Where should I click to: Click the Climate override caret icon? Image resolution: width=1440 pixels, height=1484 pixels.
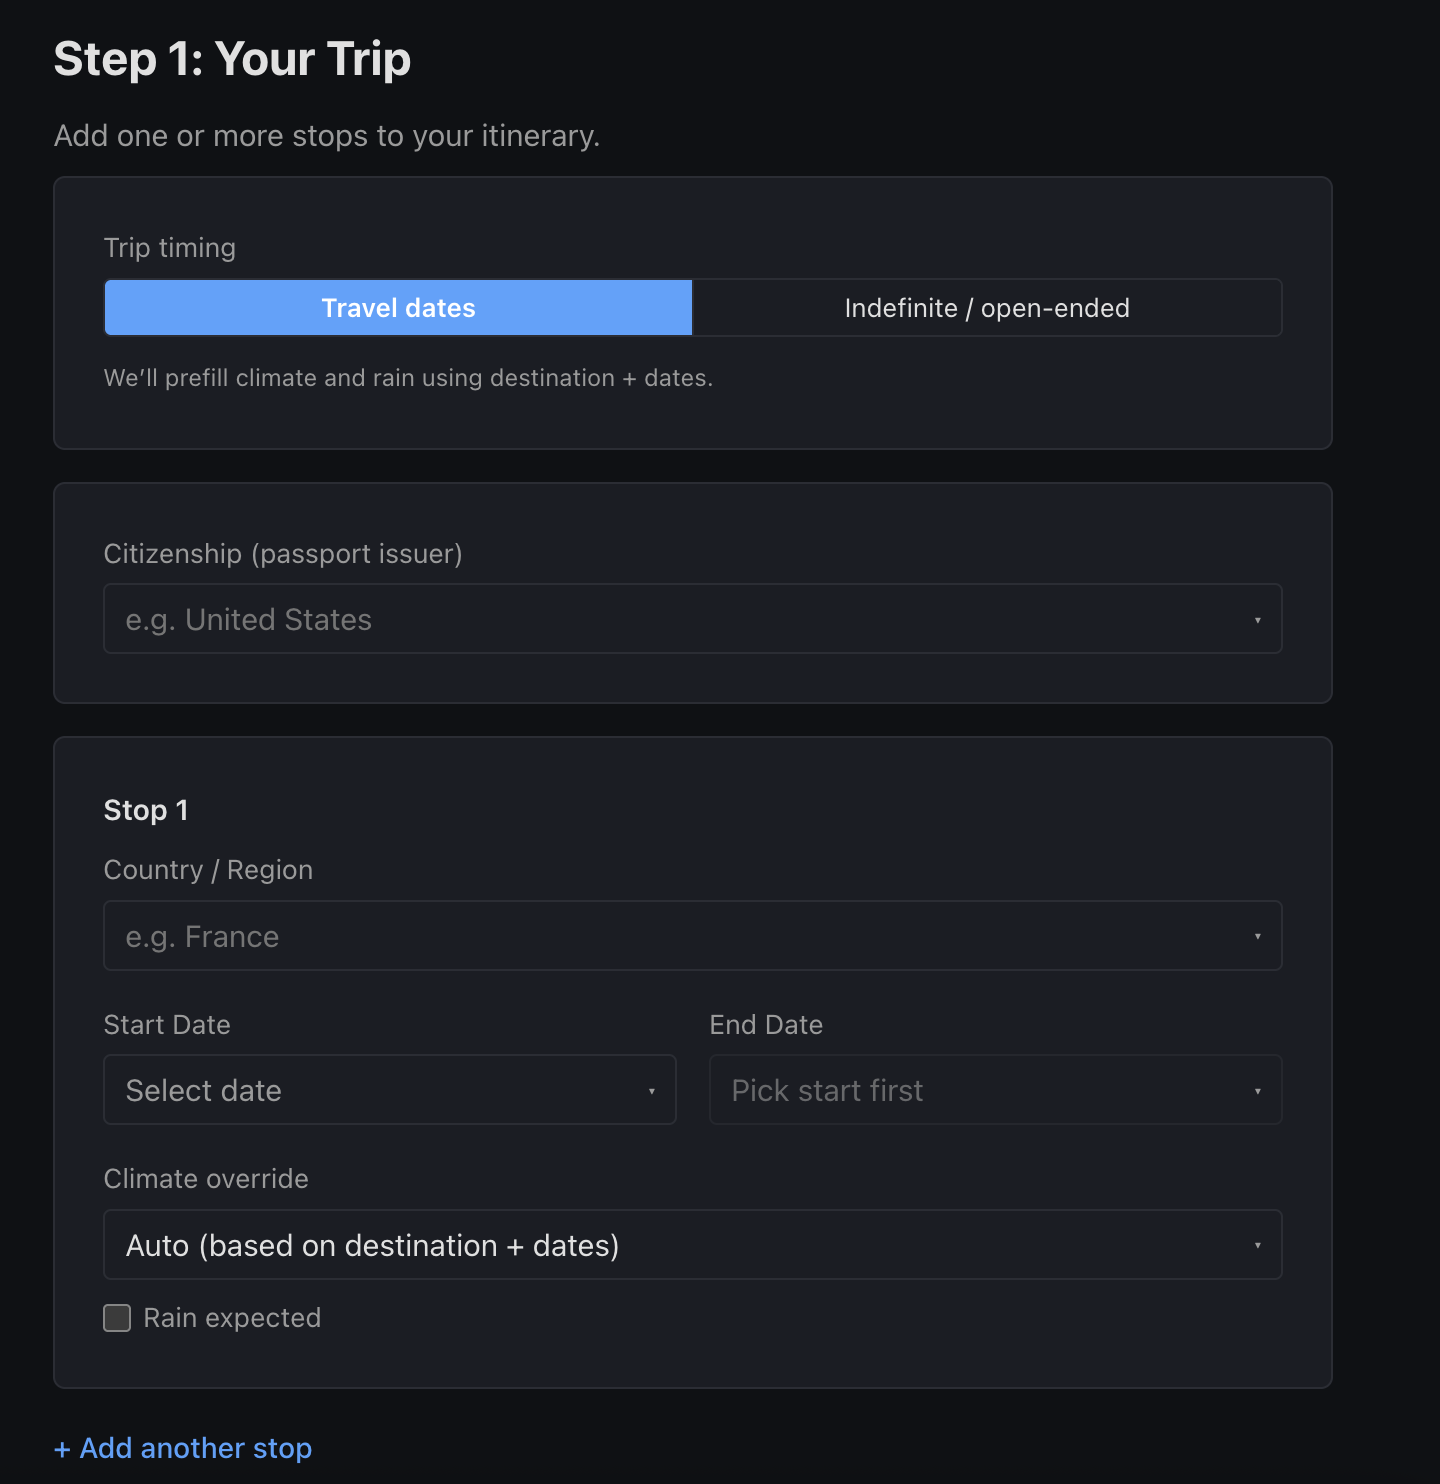(1258, 1245)
